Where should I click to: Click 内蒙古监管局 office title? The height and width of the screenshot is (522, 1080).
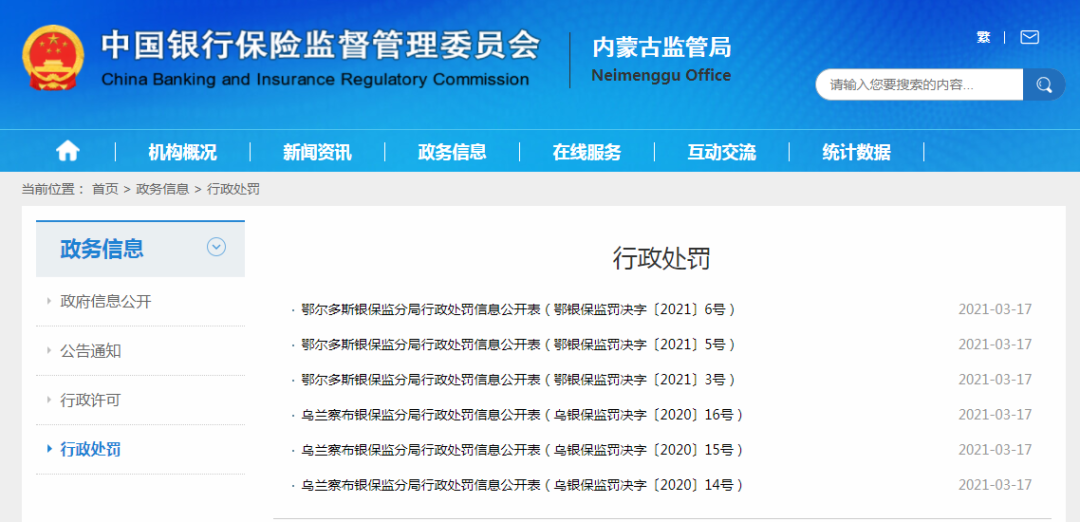pyautogui.click(x=661, y=47)
